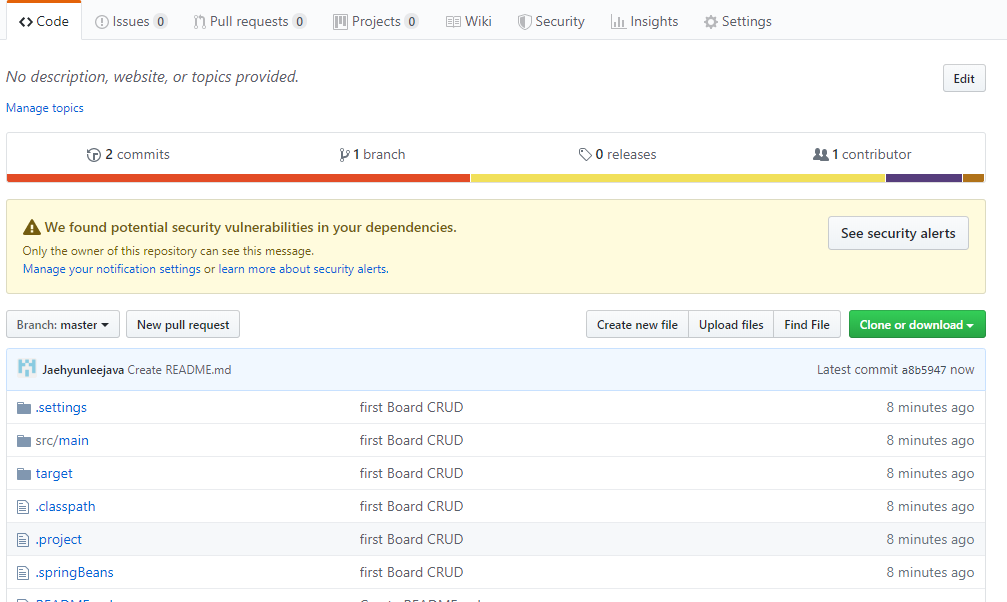Open the Security tab
Image resolution: width=1007 pixels, height=602 pixels.
552,21
